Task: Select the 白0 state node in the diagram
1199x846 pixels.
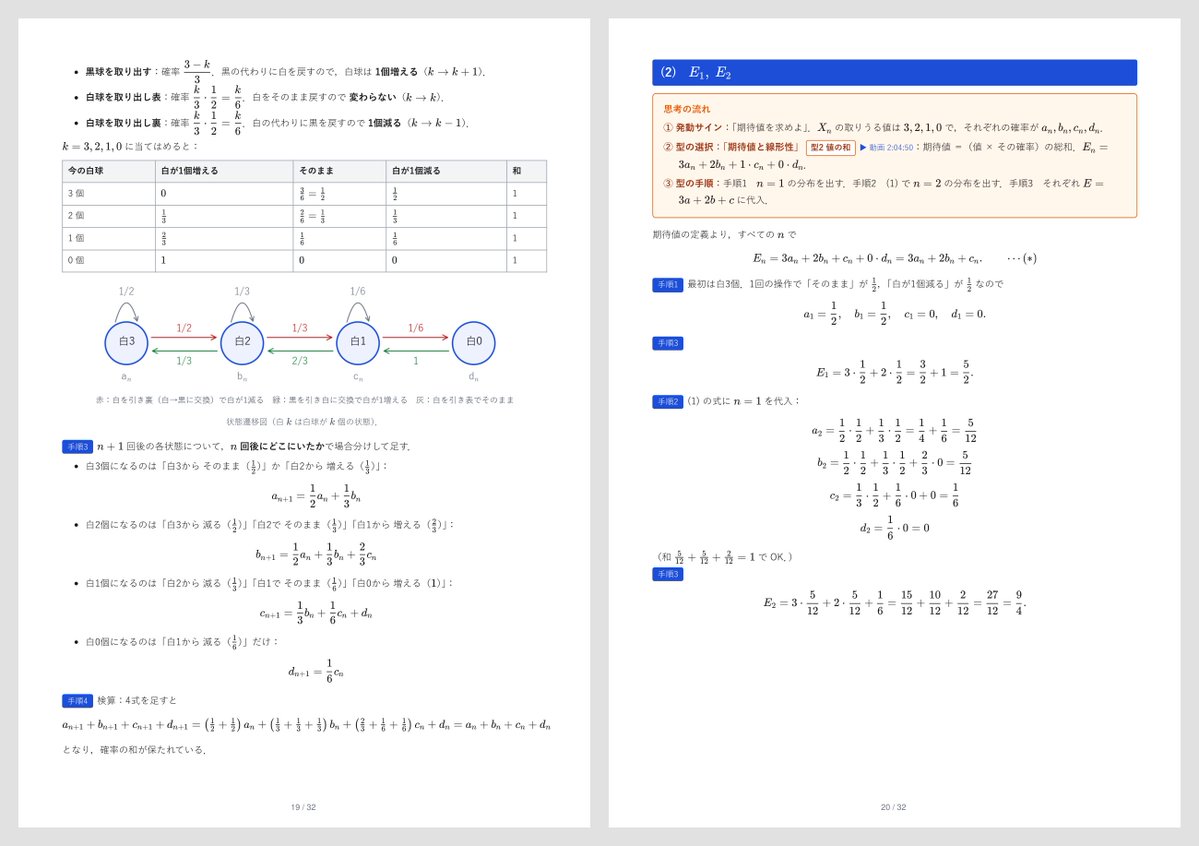Action: (473, 342)
